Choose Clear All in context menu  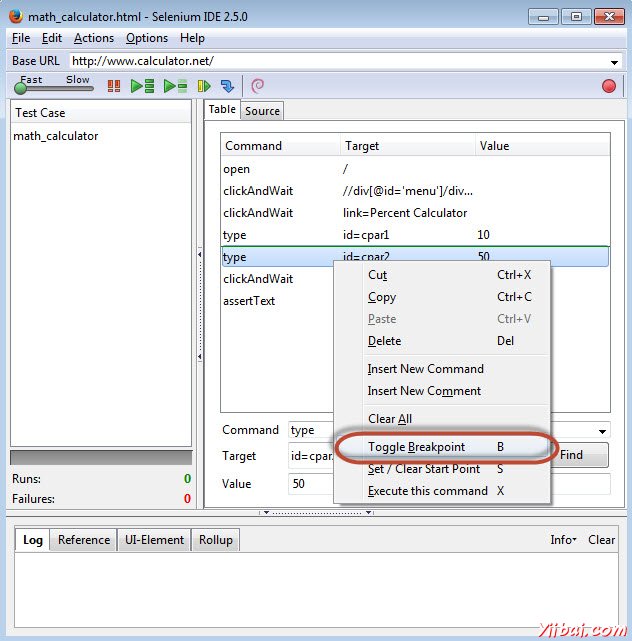click(x=442, y=419)
